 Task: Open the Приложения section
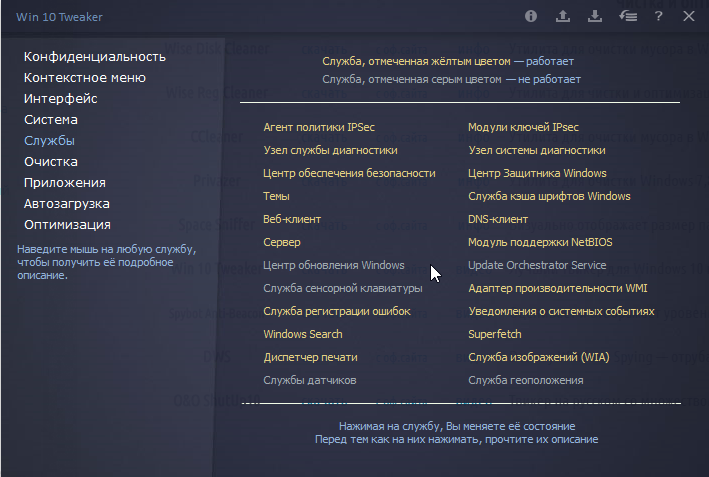click(x=65, y=183)
